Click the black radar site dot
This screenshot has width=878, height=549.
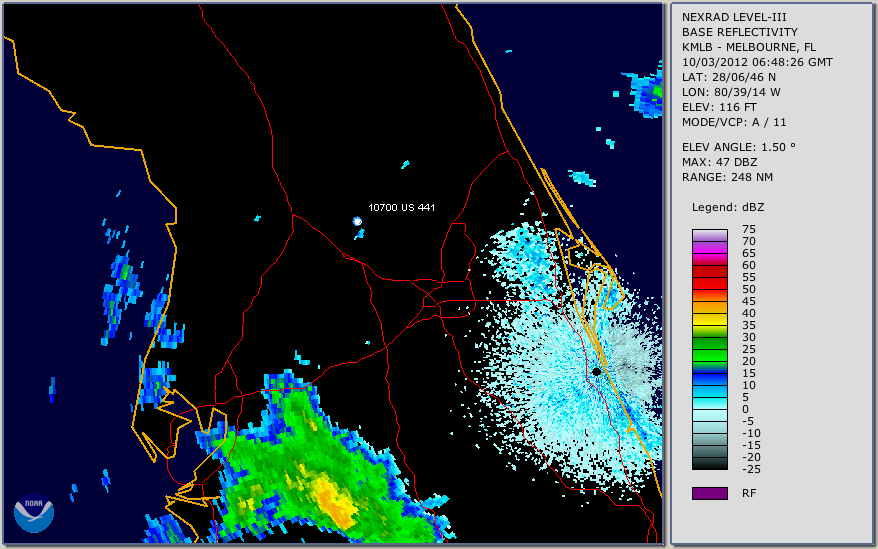pyautogui.click(x=596, y=371)
